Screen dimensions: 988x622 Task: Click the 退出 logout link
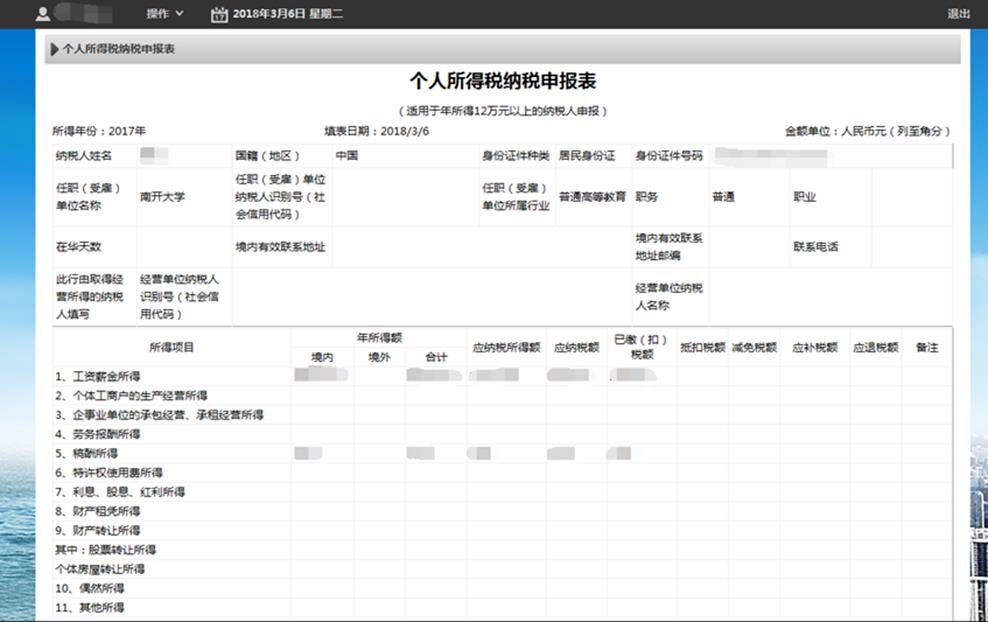coord(958,14)
